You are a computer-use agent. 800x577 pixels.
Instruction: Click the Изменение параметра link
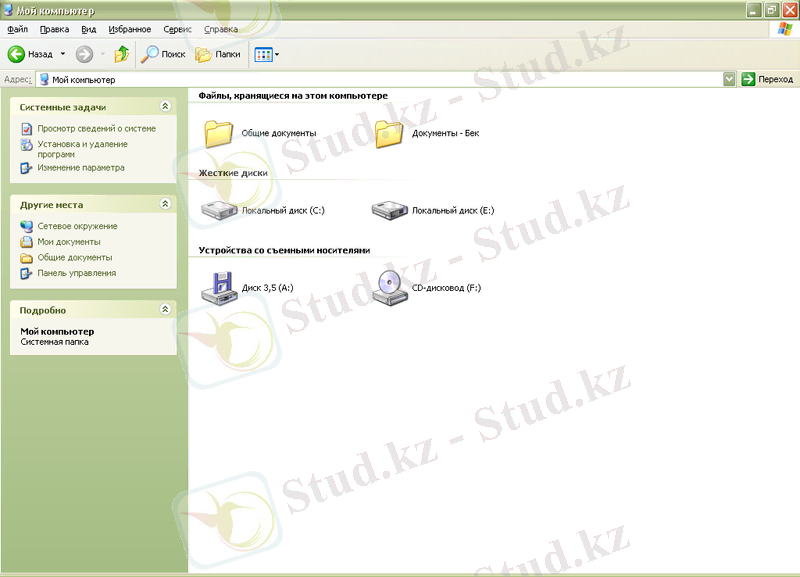[81, 168]
